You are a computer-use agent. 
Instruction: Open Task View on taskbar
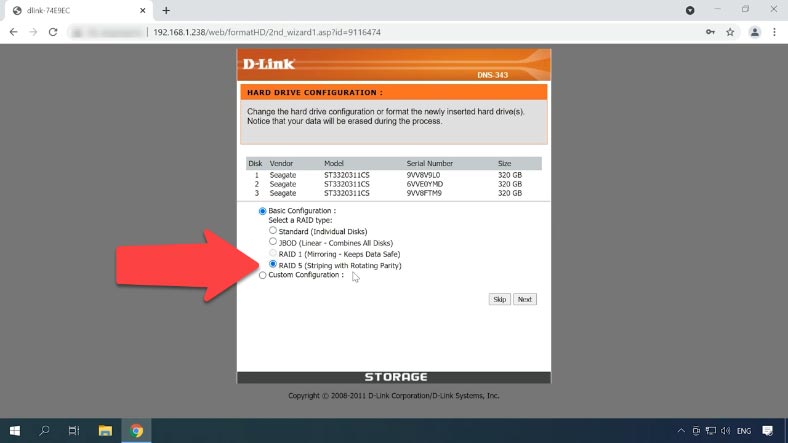tap(74, 431)
